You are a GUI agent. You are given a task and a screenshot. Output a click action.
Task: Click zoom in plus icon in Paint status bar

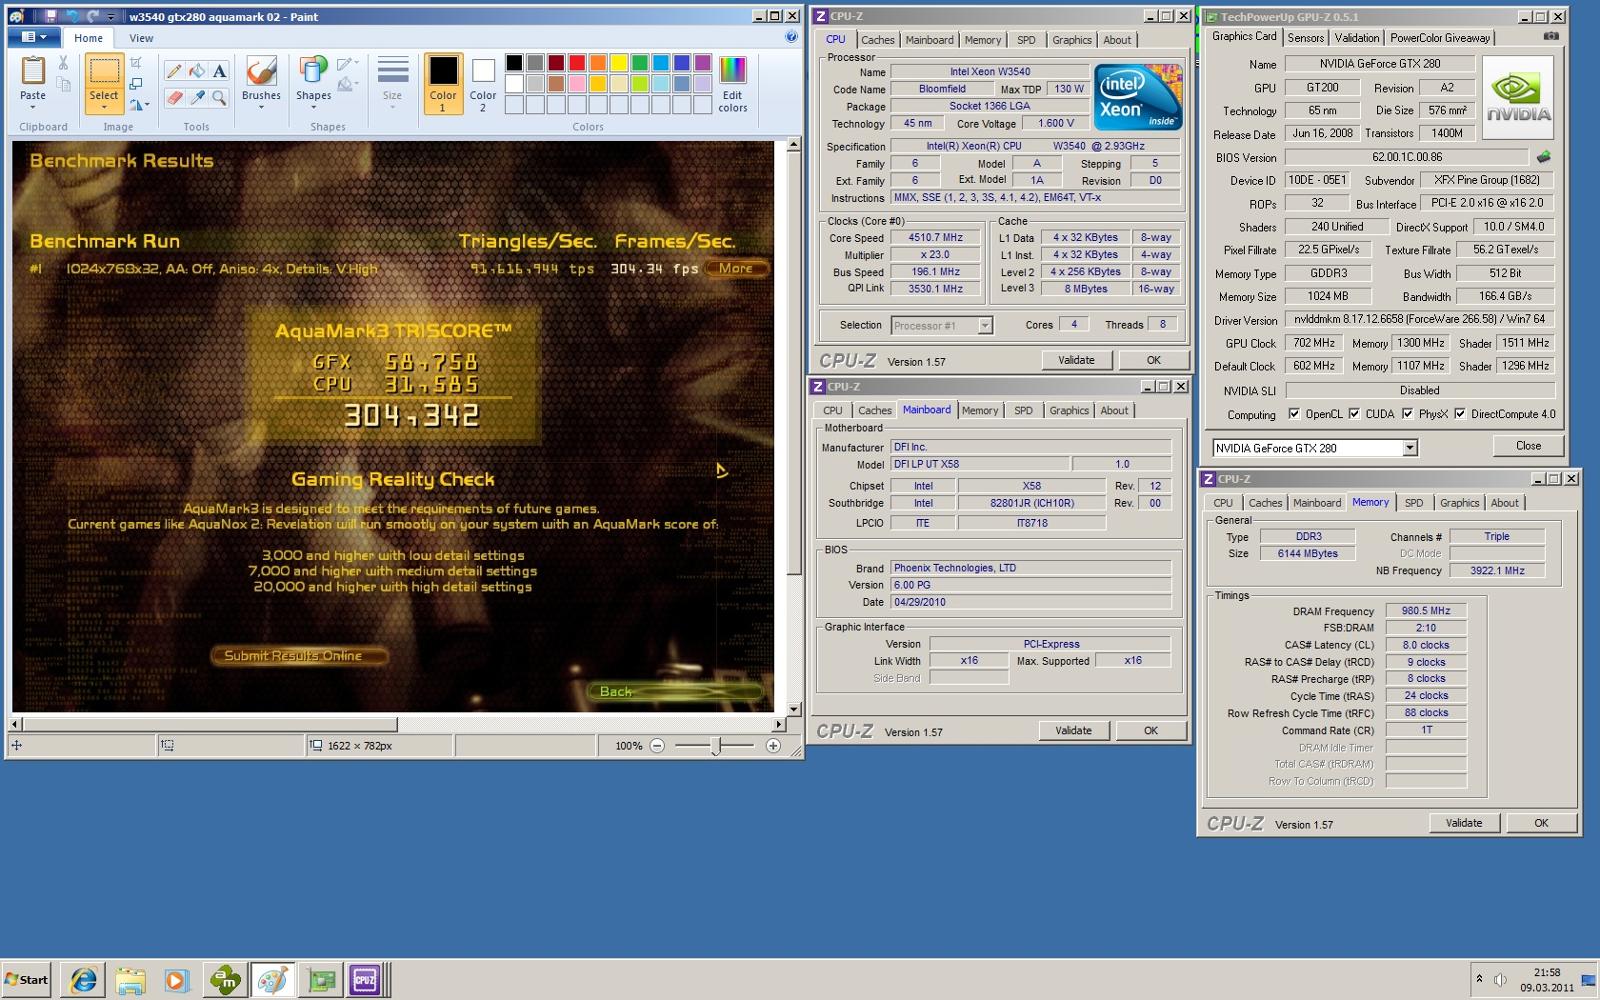773,746
